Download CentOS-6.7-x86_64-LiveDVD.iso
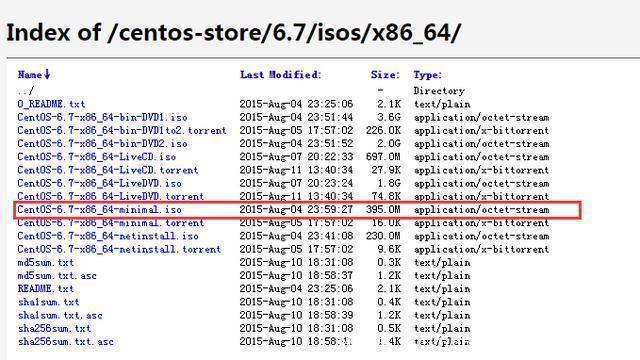This screenshot has width=640, height=360. pyautogui.click(x=100, y=183)
